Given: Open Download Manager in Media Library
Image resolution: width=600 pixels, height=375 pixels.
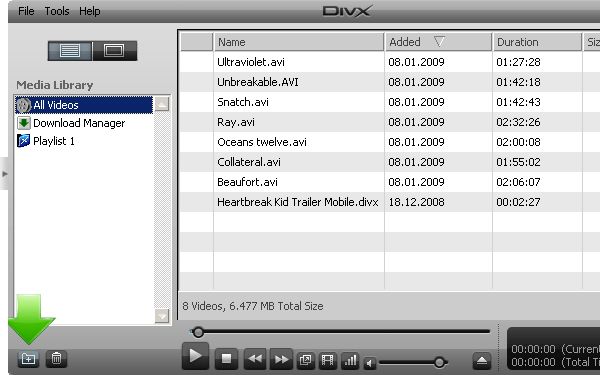Looking at the screenshot, I should [x=79, y=123].
